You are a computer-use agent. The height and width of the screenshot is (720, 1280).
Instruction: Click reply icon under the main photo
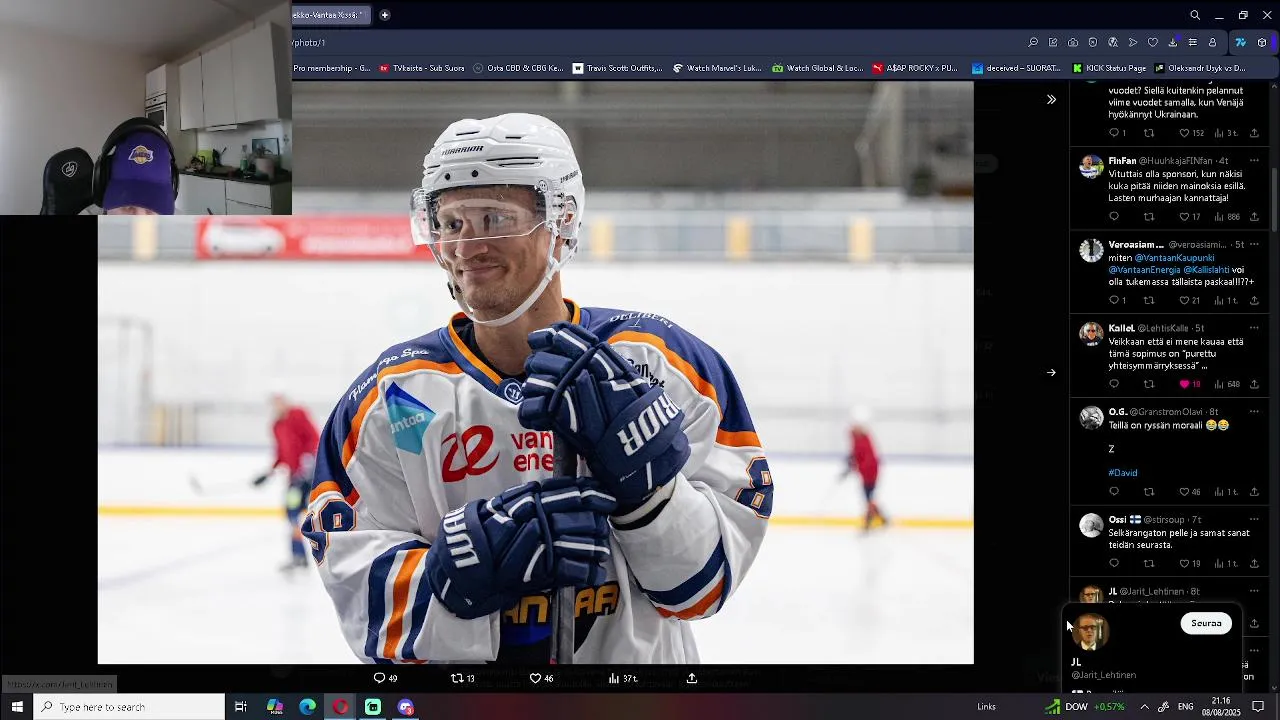pyautogui.click(x=379, y=678)
